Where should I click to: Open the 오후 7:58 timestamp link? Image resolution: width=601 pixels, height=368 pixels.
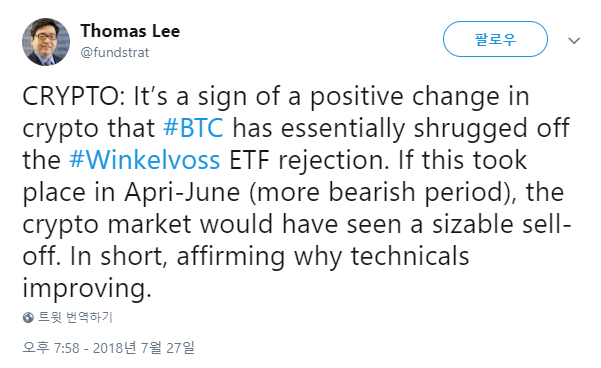(x=51, y=348)
